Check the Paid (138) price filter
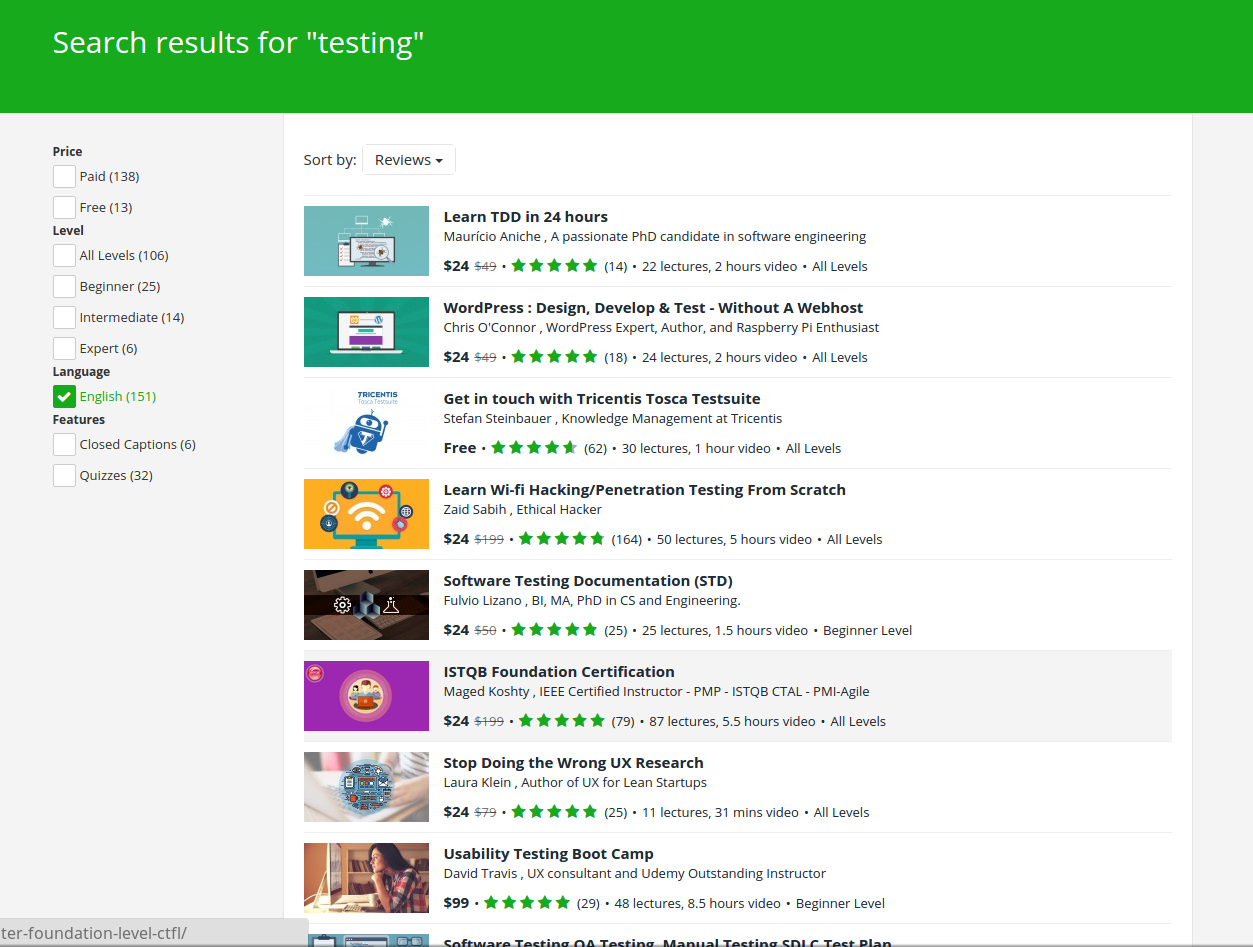Screen dimensions: 1253x947 pyautogui.click(x=64, y=177)
